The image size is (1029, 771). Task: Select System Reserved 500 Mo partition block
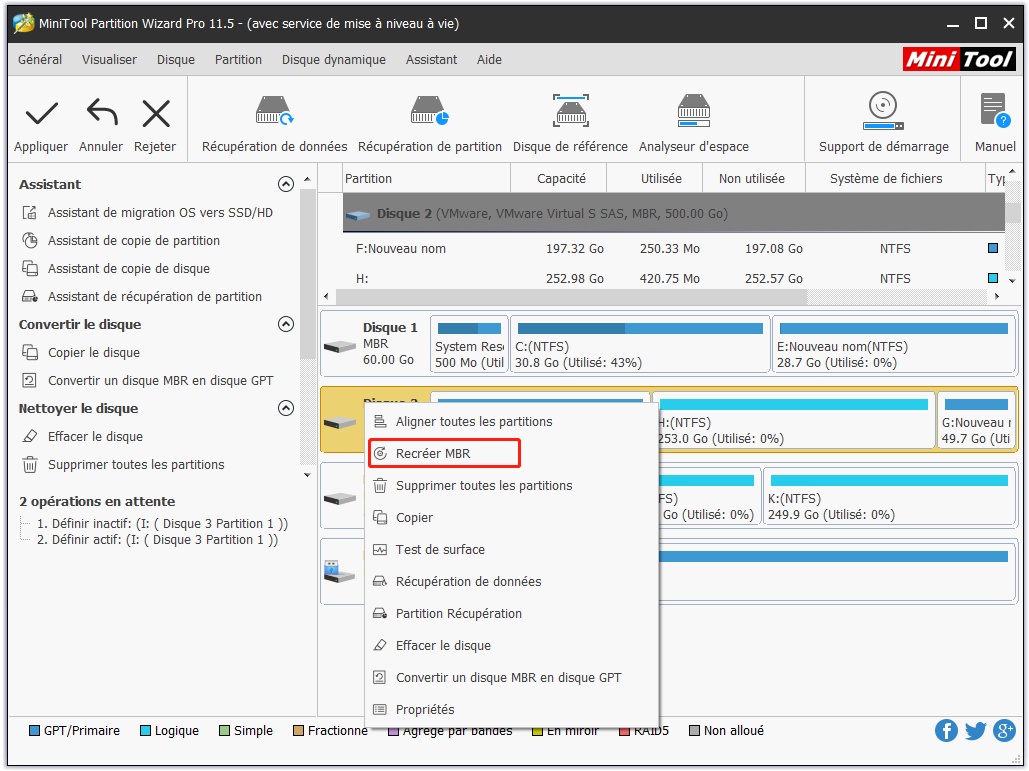tap(469, 344)
